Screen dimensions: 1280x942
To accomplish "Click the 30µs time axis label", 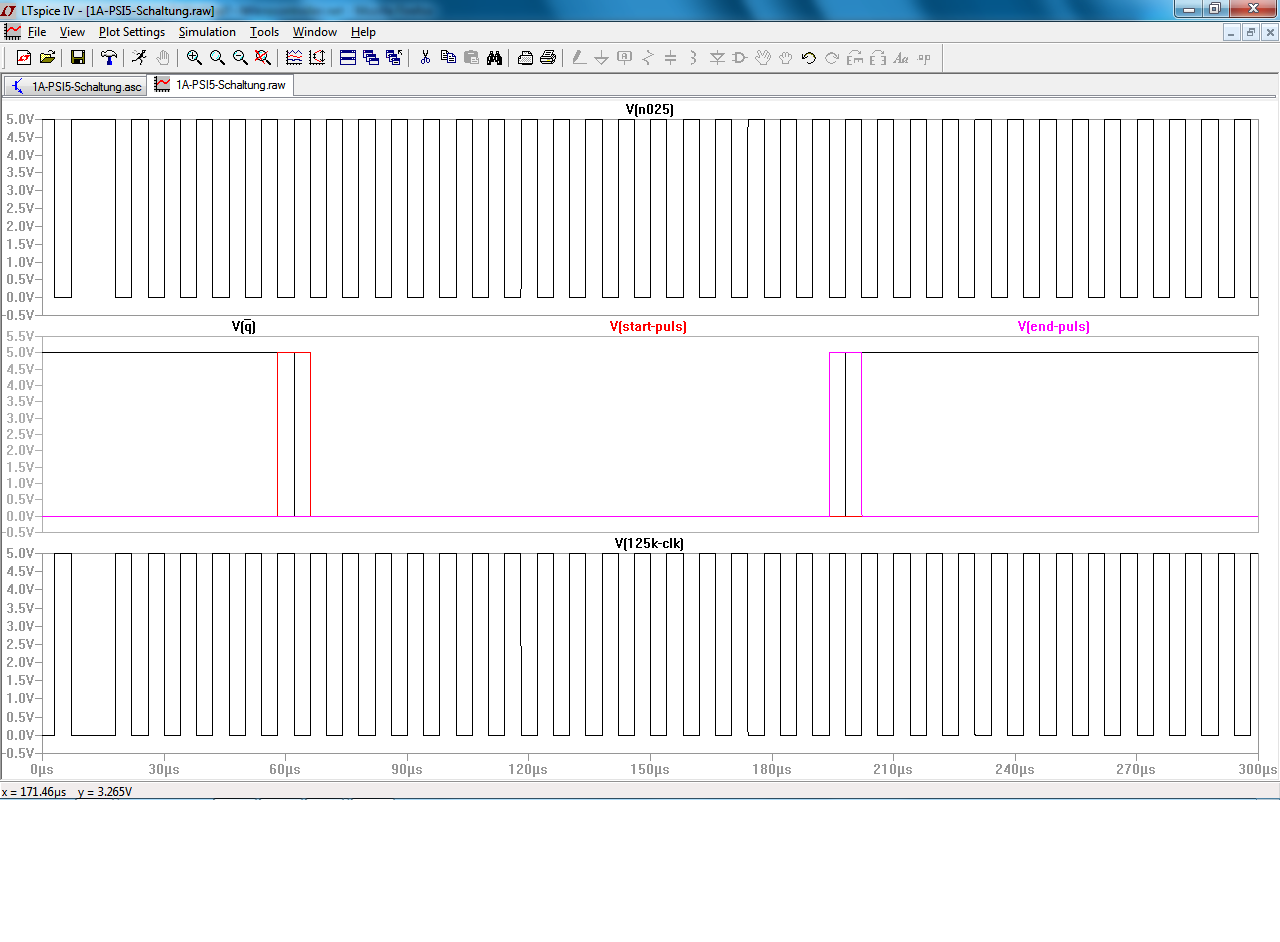I will [x=163, y=769].
